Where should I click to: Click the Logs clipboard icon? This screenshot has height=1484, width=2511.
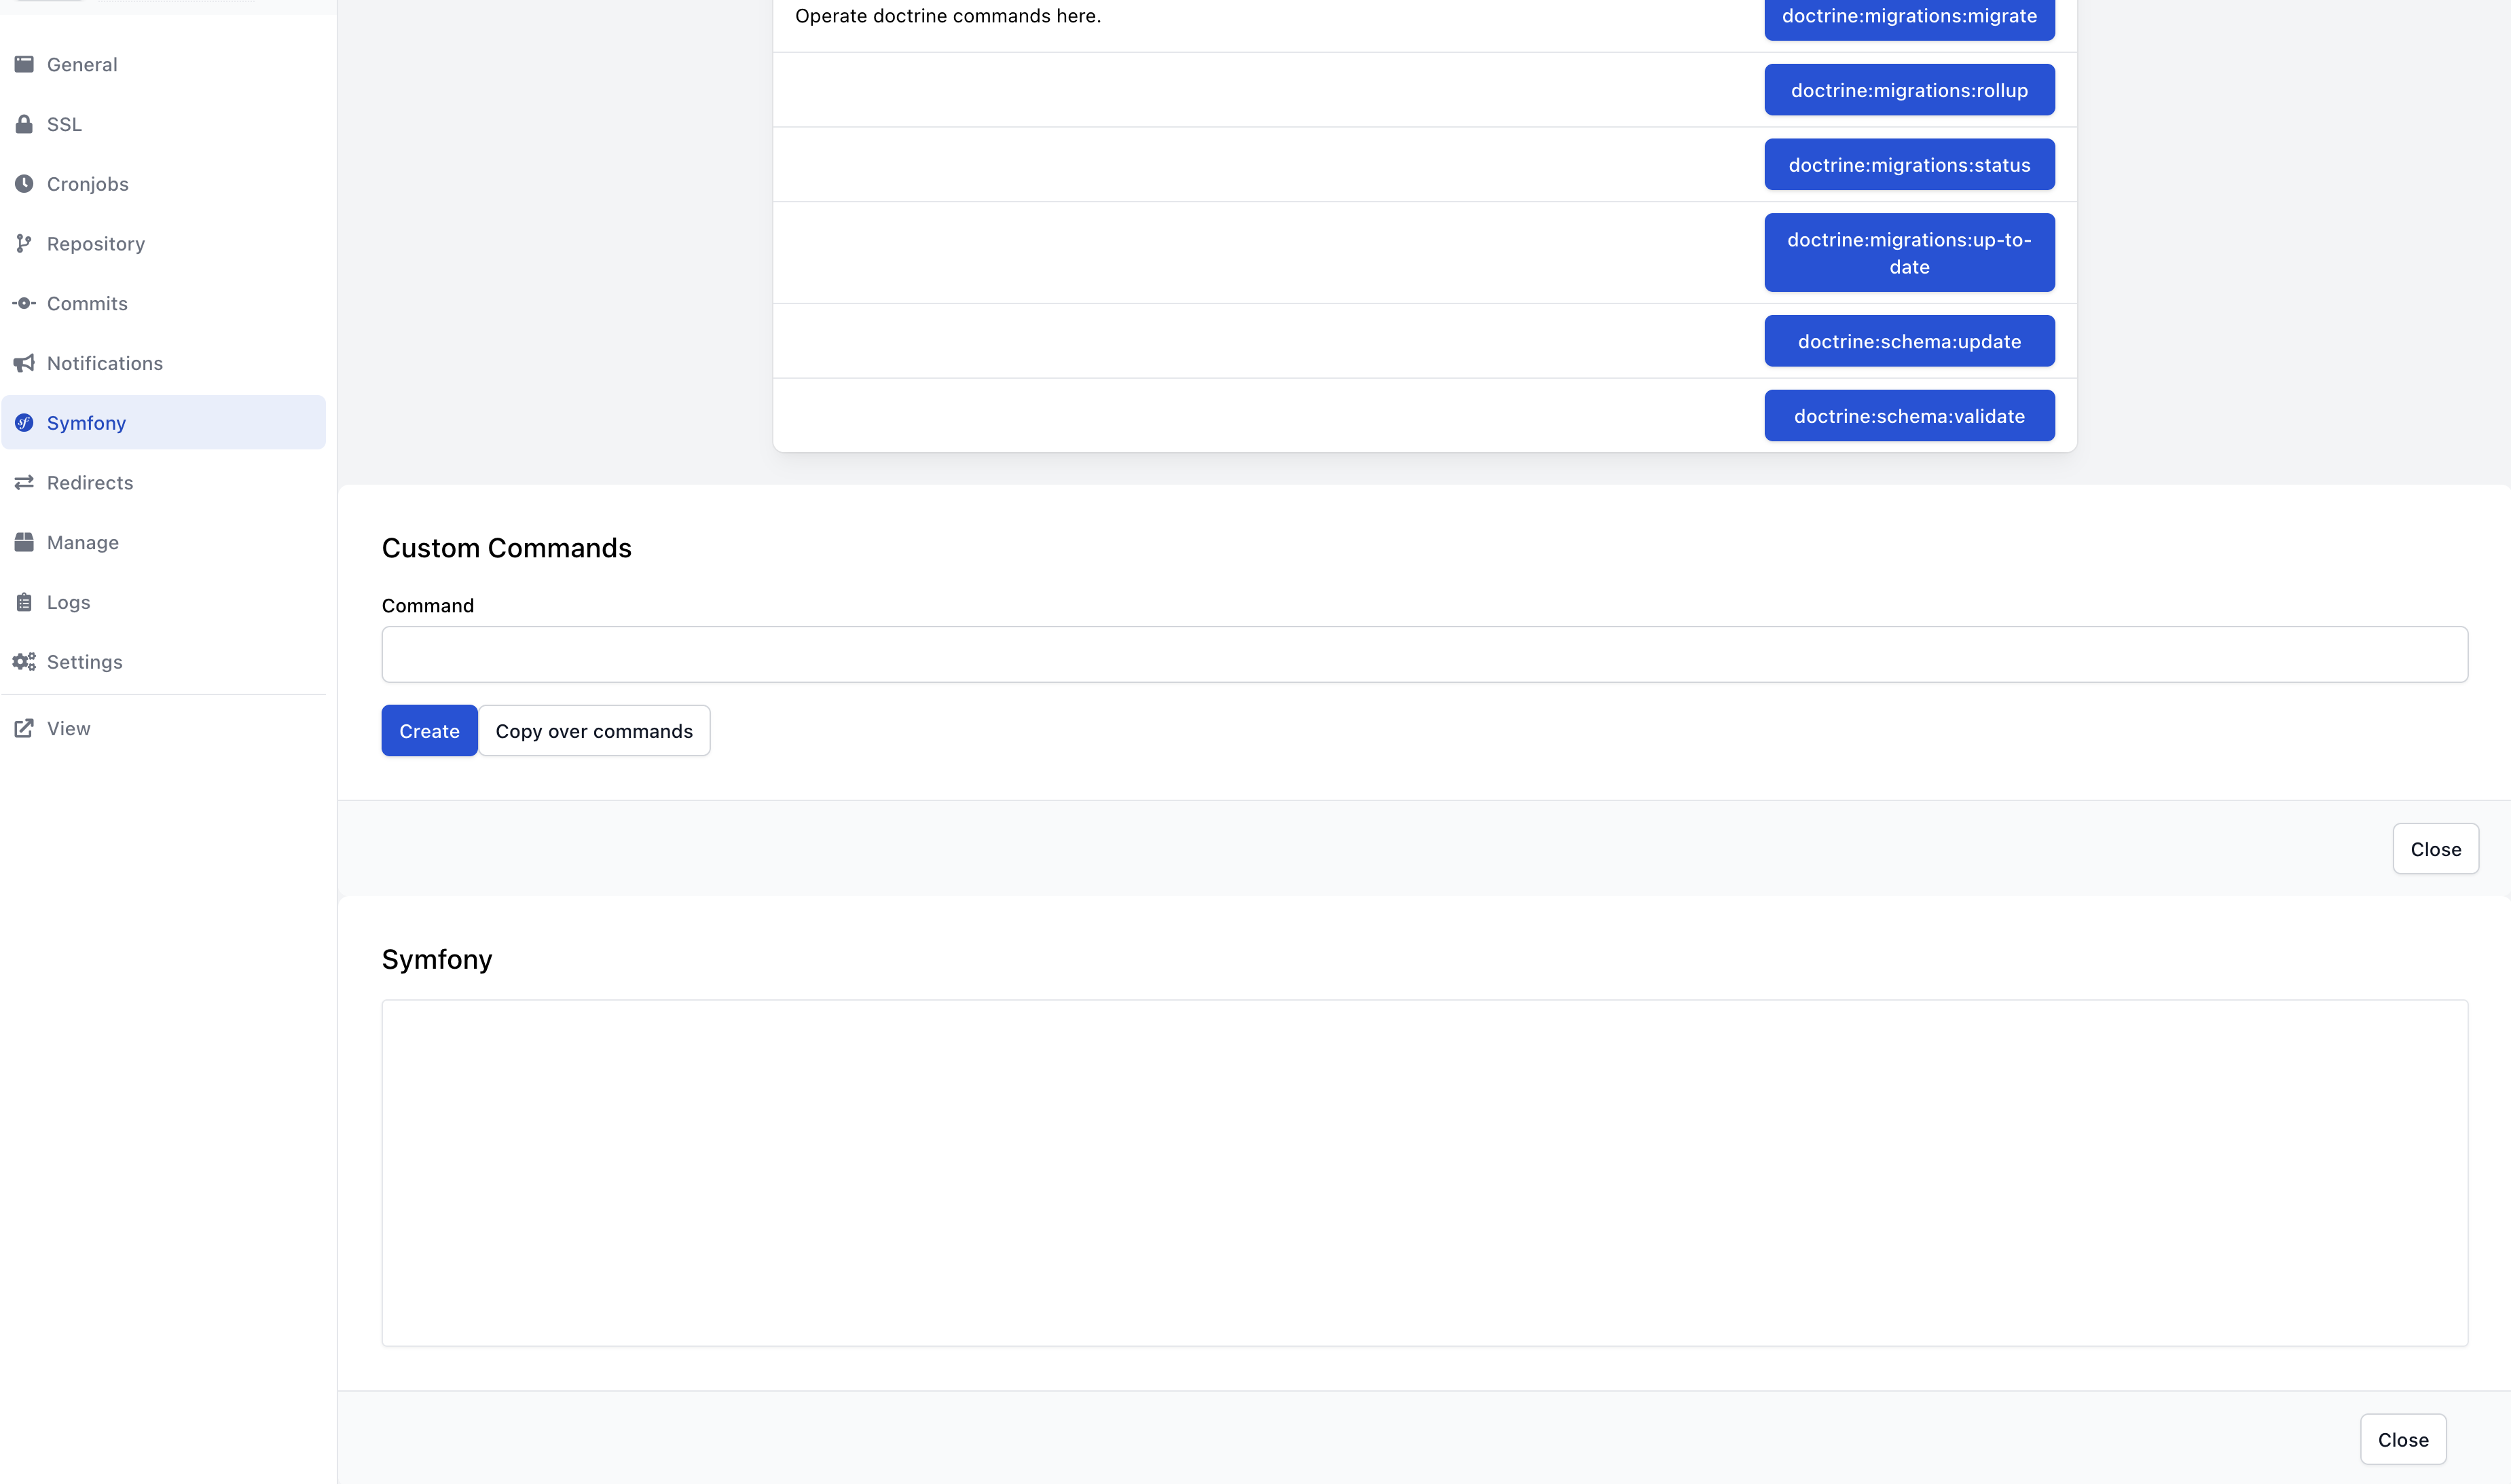point(24,602)
